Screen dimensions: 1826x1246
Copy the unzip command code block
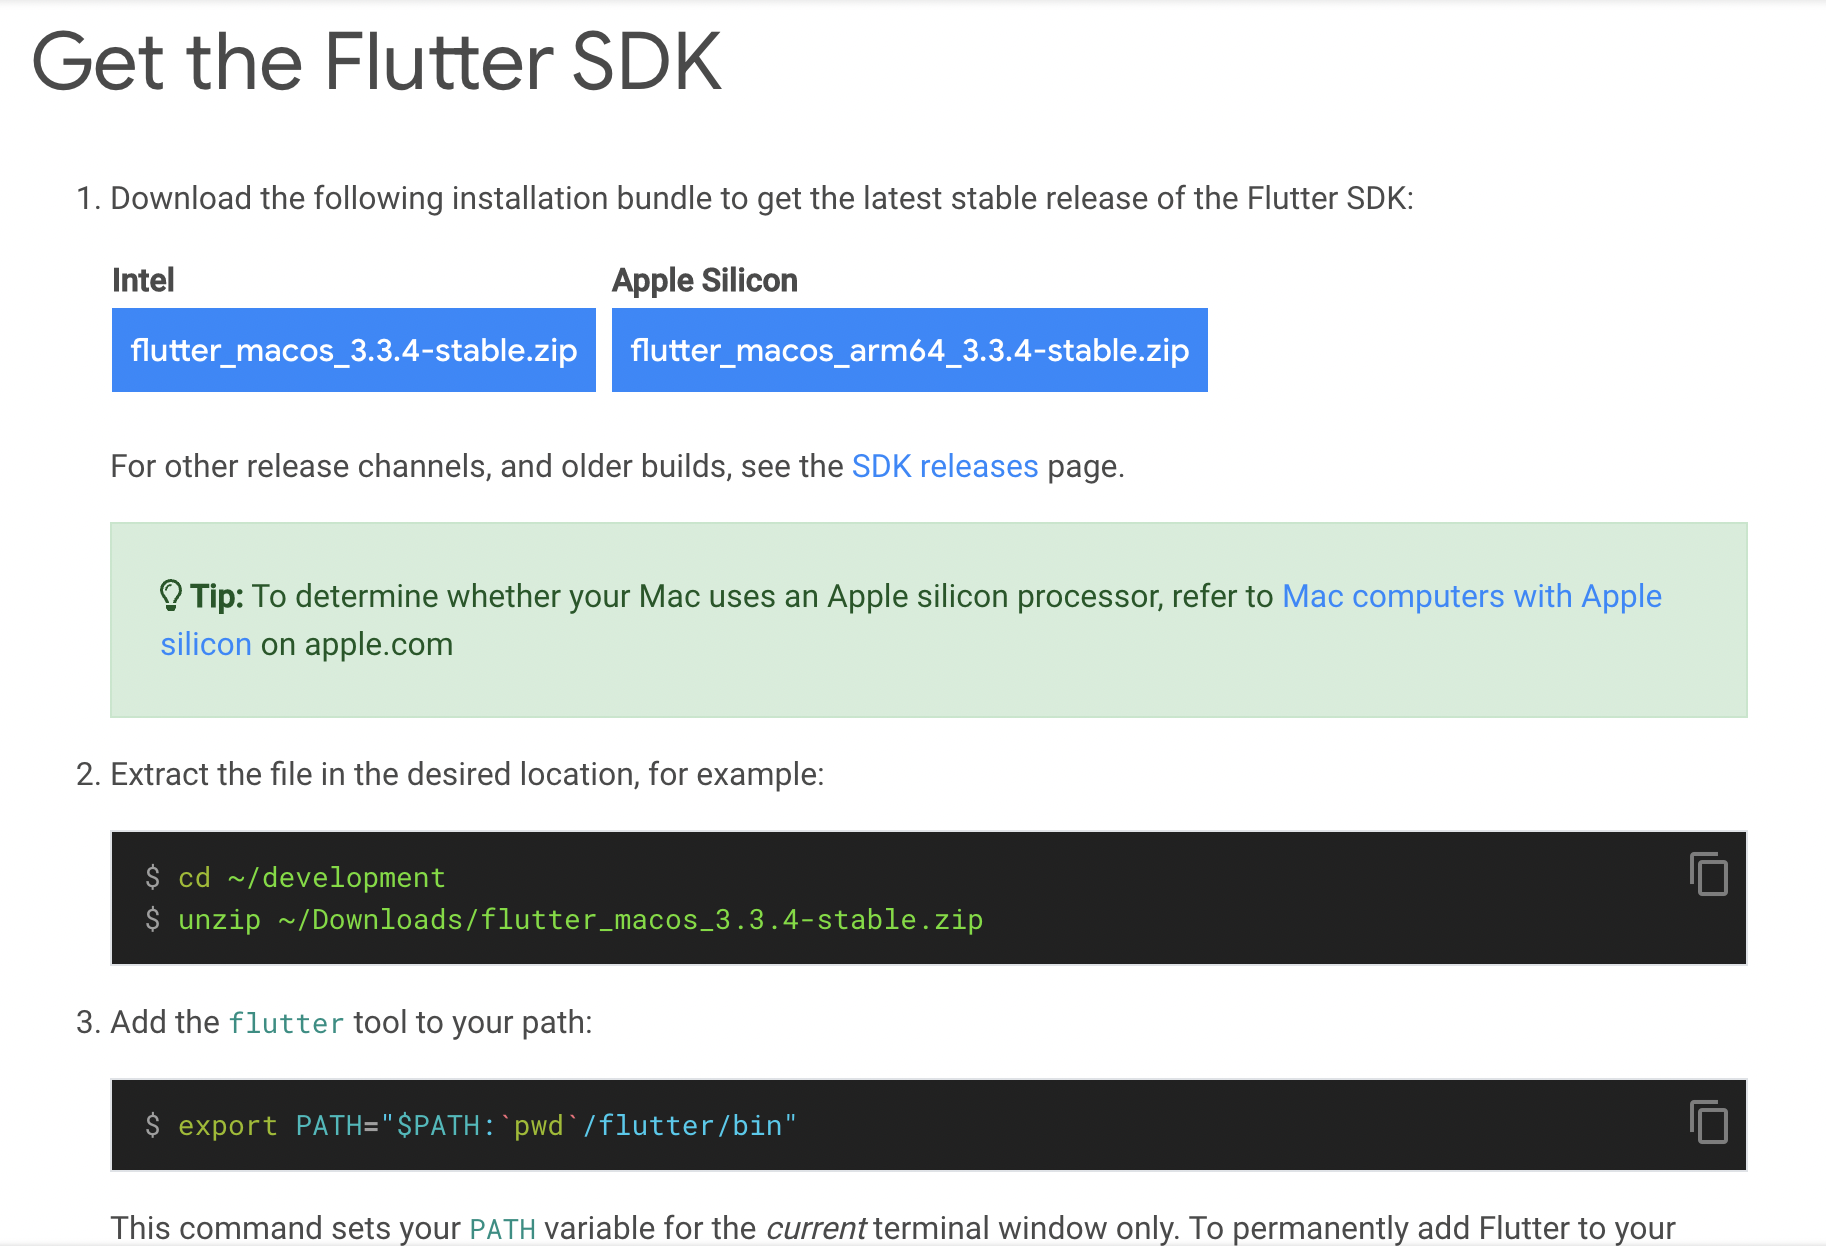tap(1709, 874)
